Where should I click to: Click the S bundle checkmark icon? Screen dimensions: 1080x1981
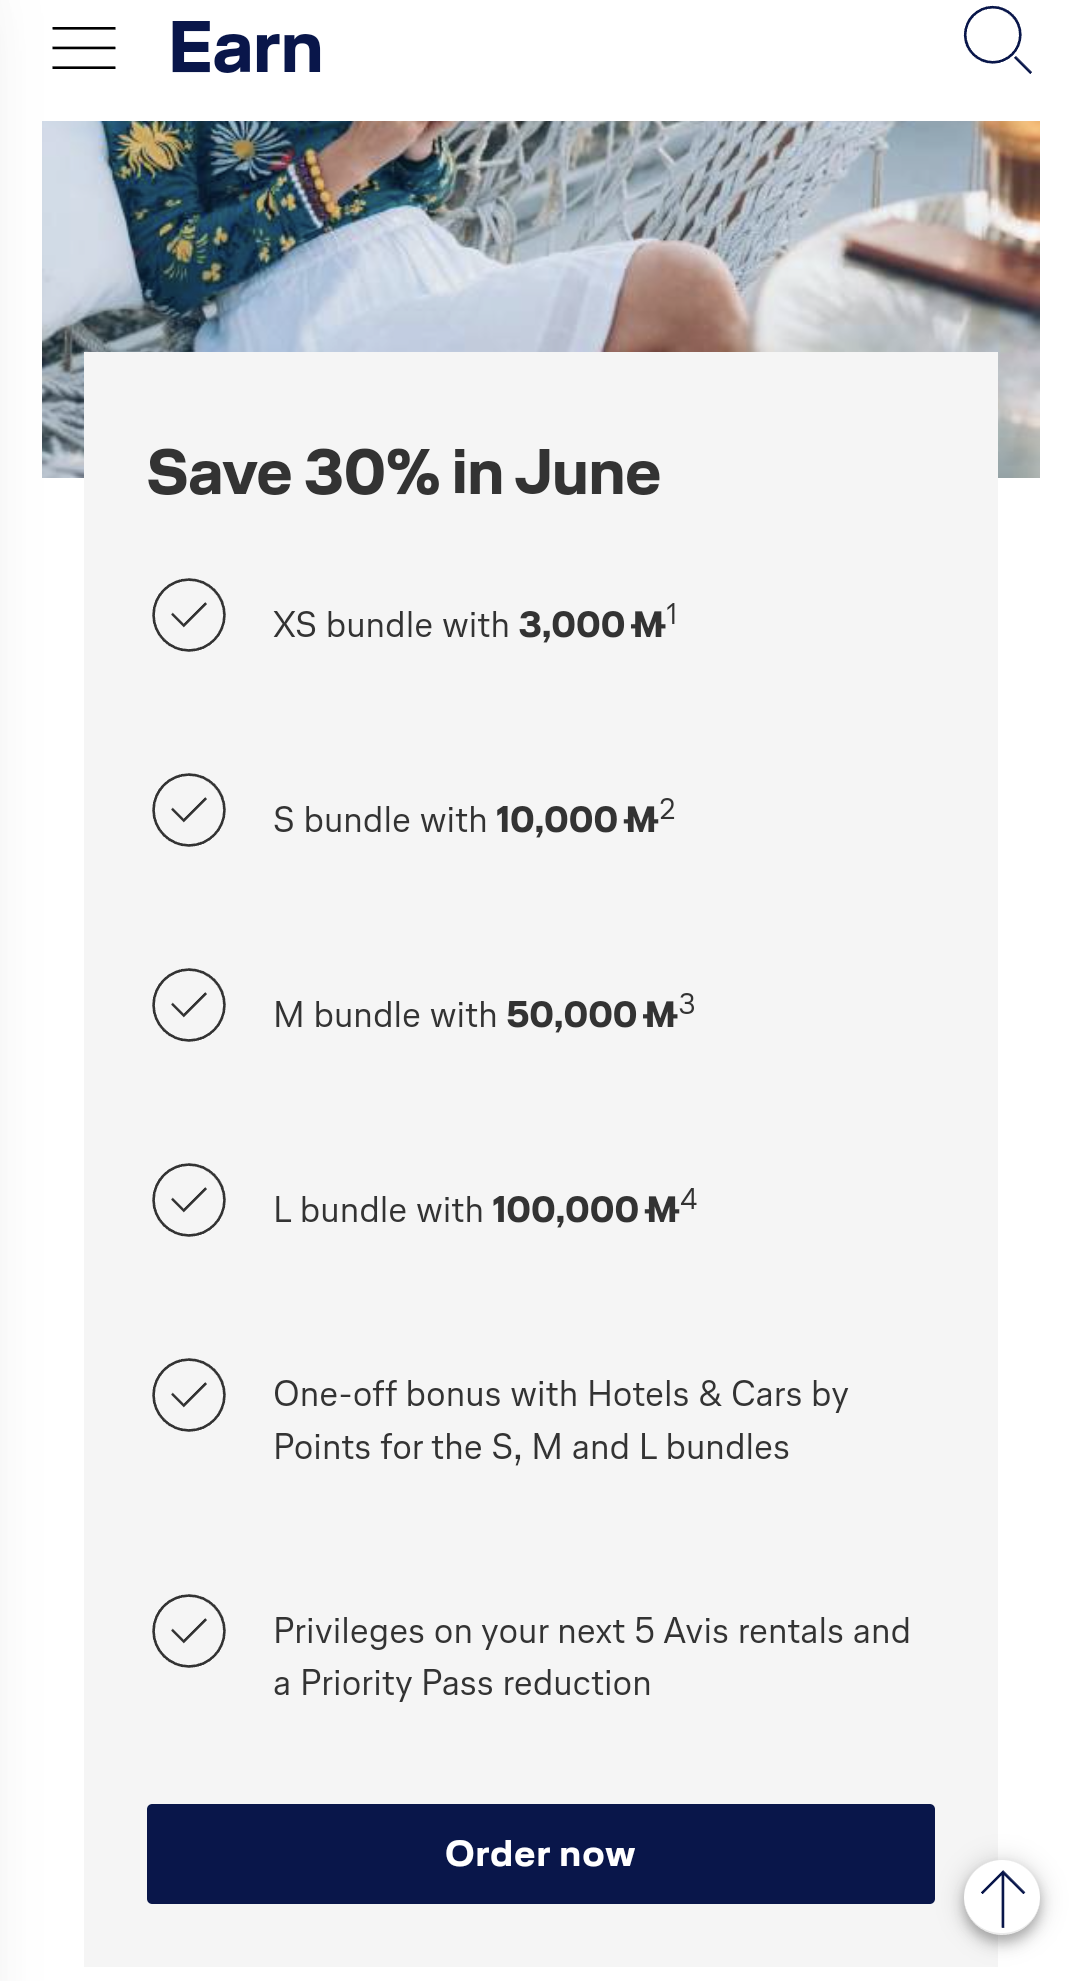(x=189, y=810)
